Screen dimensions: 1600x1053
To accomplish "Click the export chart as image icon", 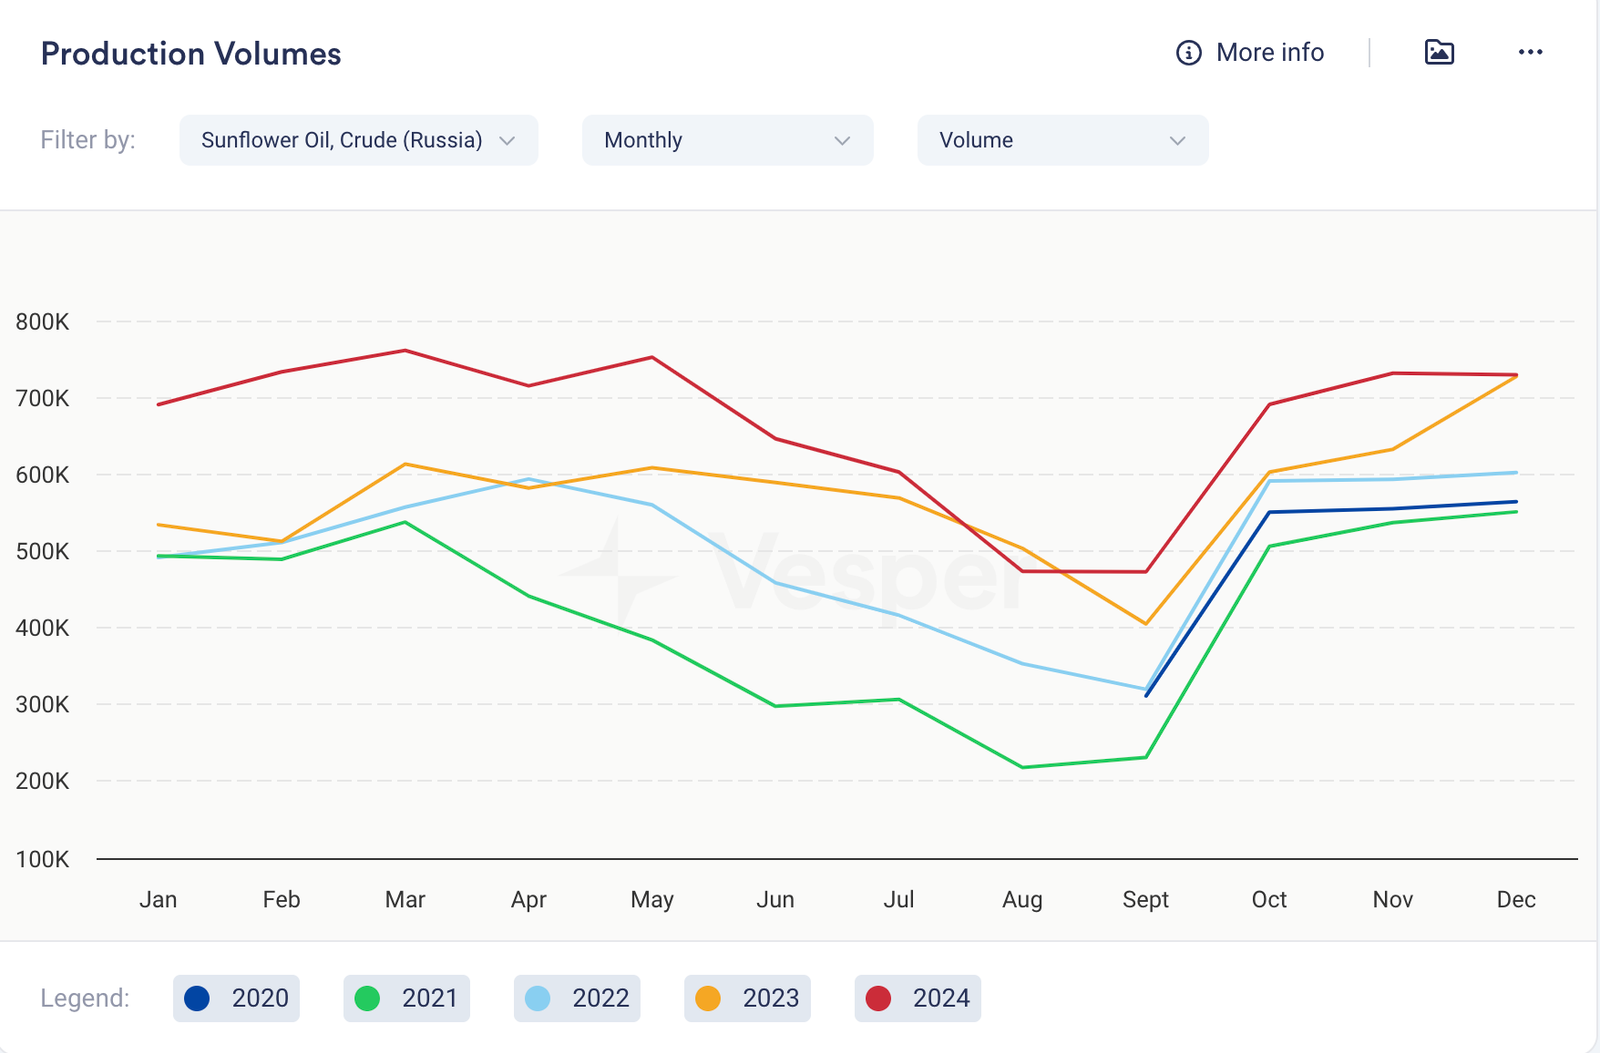I will [x=1439, y=52].
